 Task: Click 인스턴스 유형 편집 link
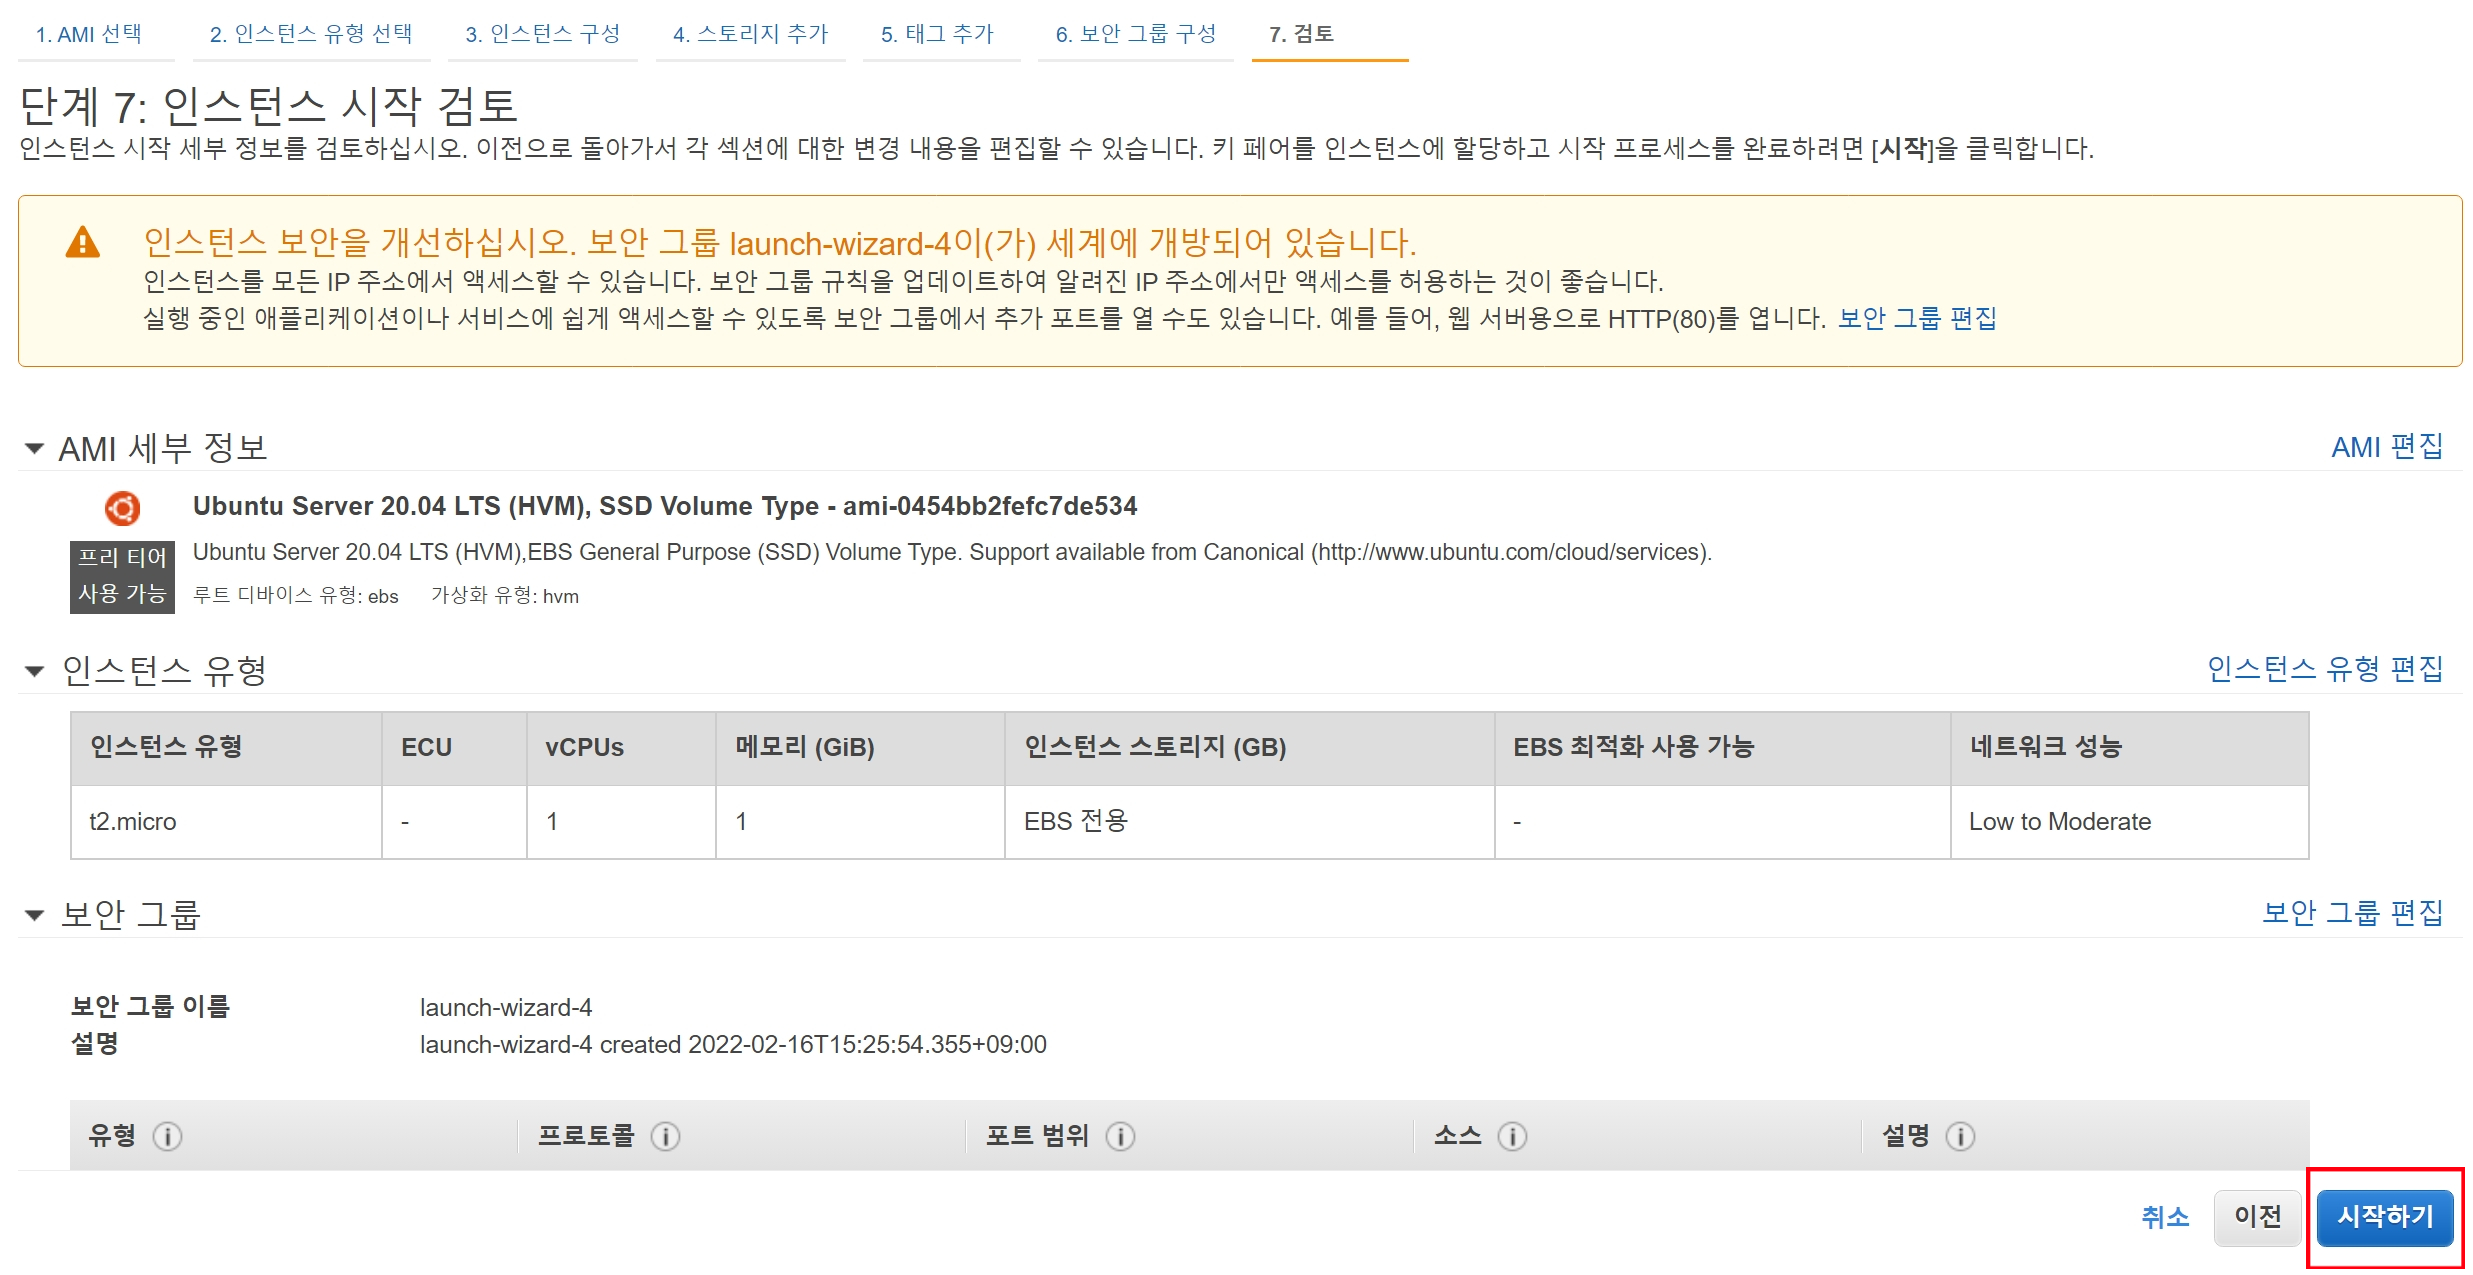(2324, 669)
